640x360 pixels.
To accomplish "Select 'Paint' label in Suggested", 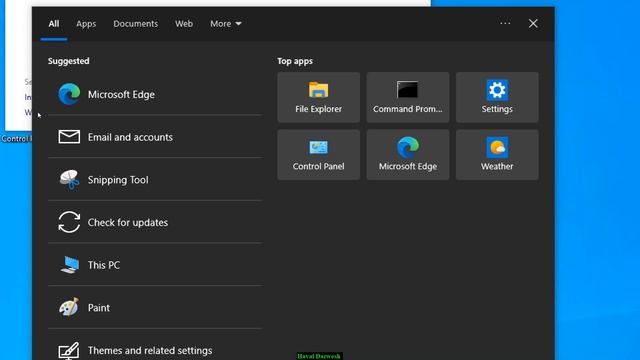I will [x=99, y=308].
